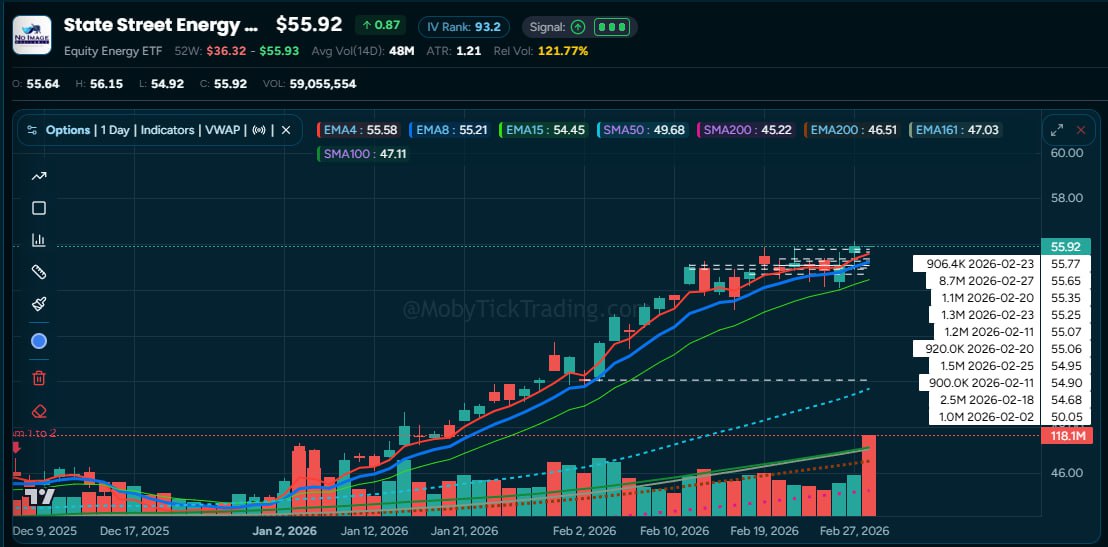Image resolution: width=1108 pixels, height=547 pixels.
Task: Expand chart to fullscreen
Action: pyautogui.click(x=1056, y=130)
